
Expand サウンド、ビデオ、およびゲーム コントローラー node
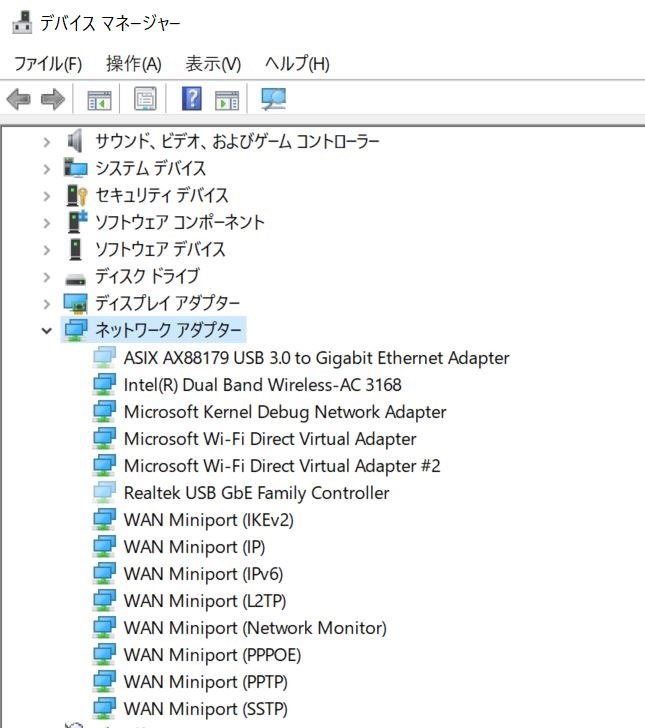coord(46,142)
